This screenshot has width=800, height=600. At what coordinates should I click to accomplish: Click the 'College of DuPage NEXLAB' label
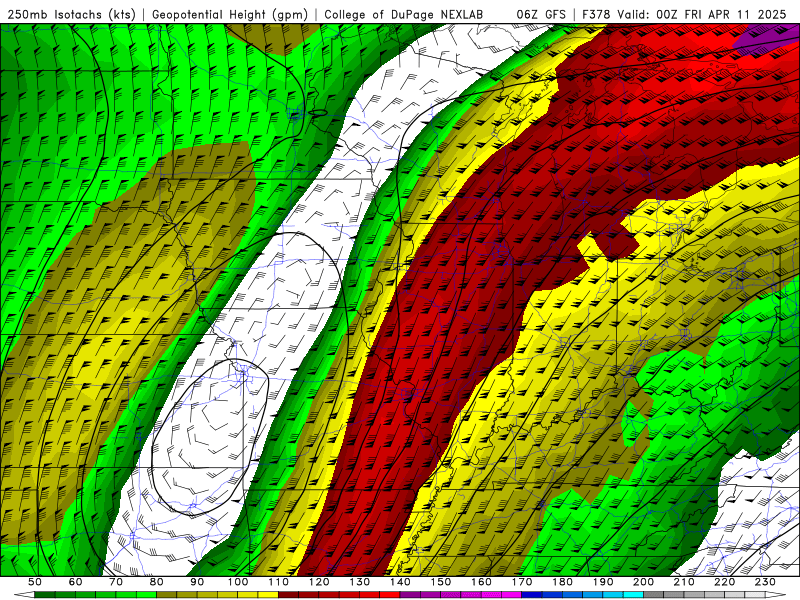[x=404, y=15]
